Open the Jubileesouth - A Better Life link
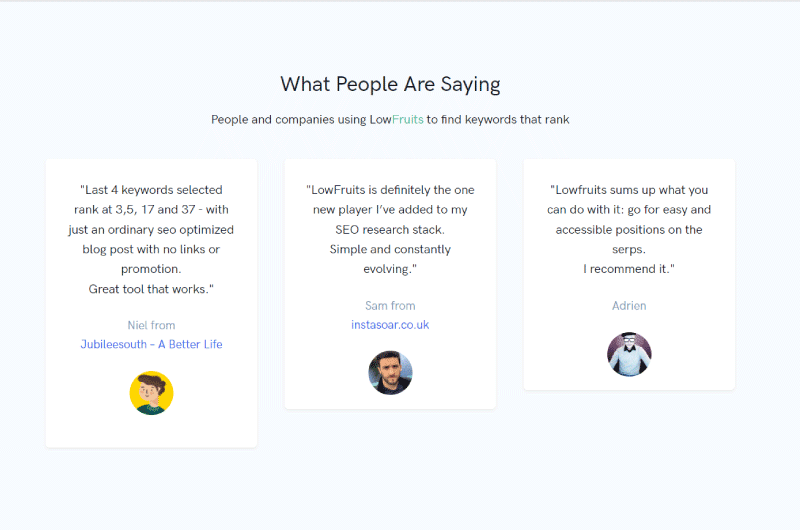 [152, 344]
